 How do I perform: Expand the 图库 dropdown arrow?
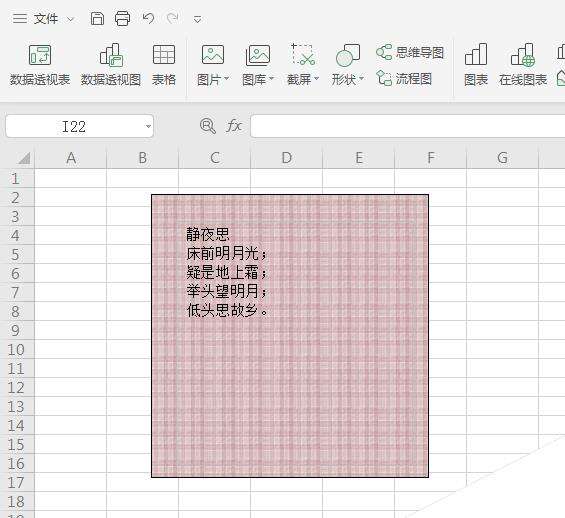pyautogui.click(x=271, y=79)
